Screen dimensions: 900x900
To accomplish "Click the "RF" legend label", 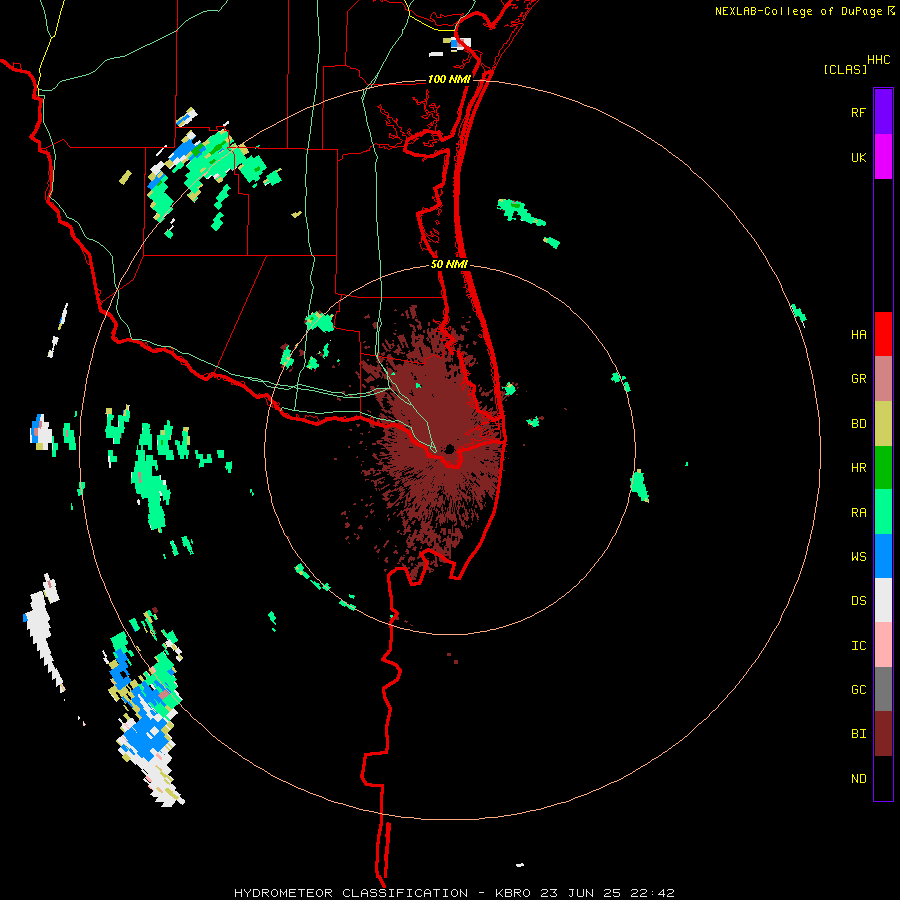I will tap(858, 112).
